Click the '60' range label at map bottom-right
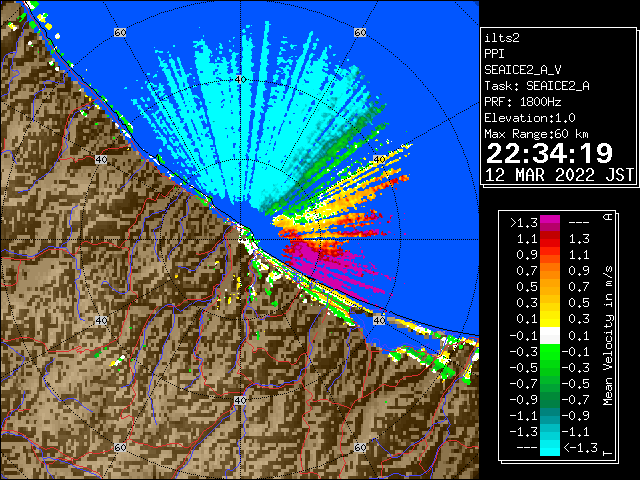The image size is (640, 480). pos(360,447)
